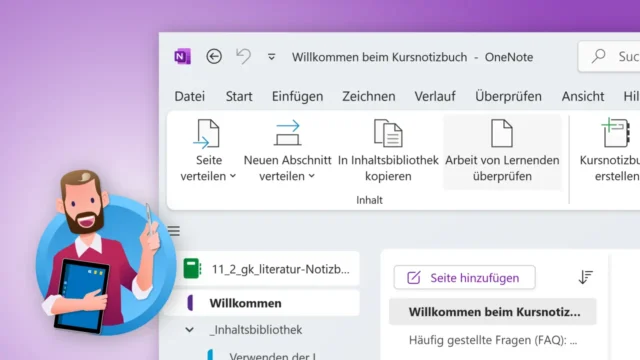Click In Inhaltsbibliothek kopieren

click(388, 151)
